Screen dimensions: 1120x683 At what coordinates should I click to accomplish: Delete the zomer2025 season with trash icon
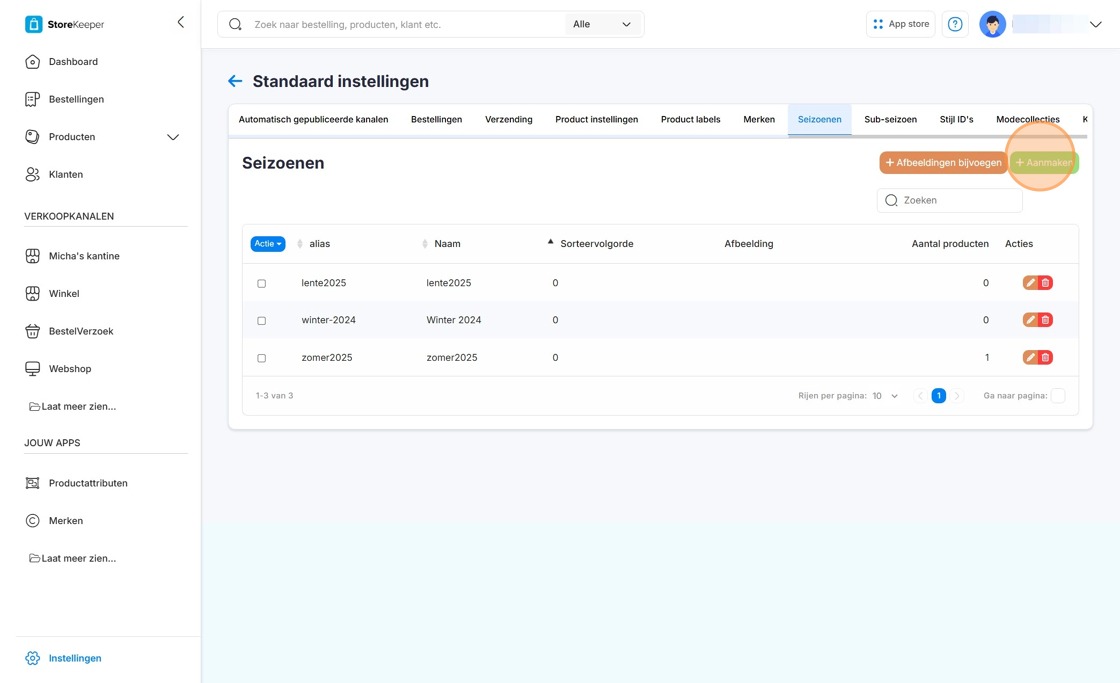[1045, 357]
